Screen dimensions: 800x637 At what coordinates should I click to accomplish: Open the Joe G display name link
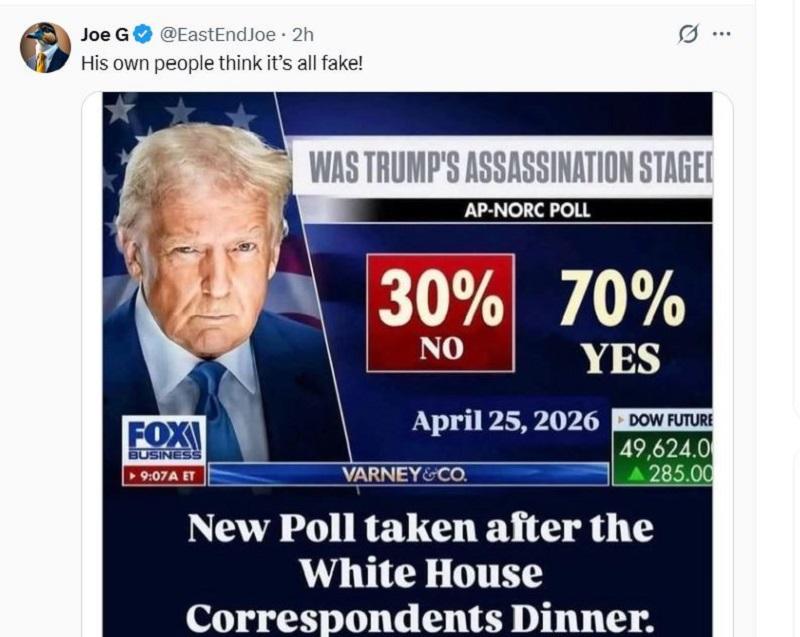tap(104, 35)
